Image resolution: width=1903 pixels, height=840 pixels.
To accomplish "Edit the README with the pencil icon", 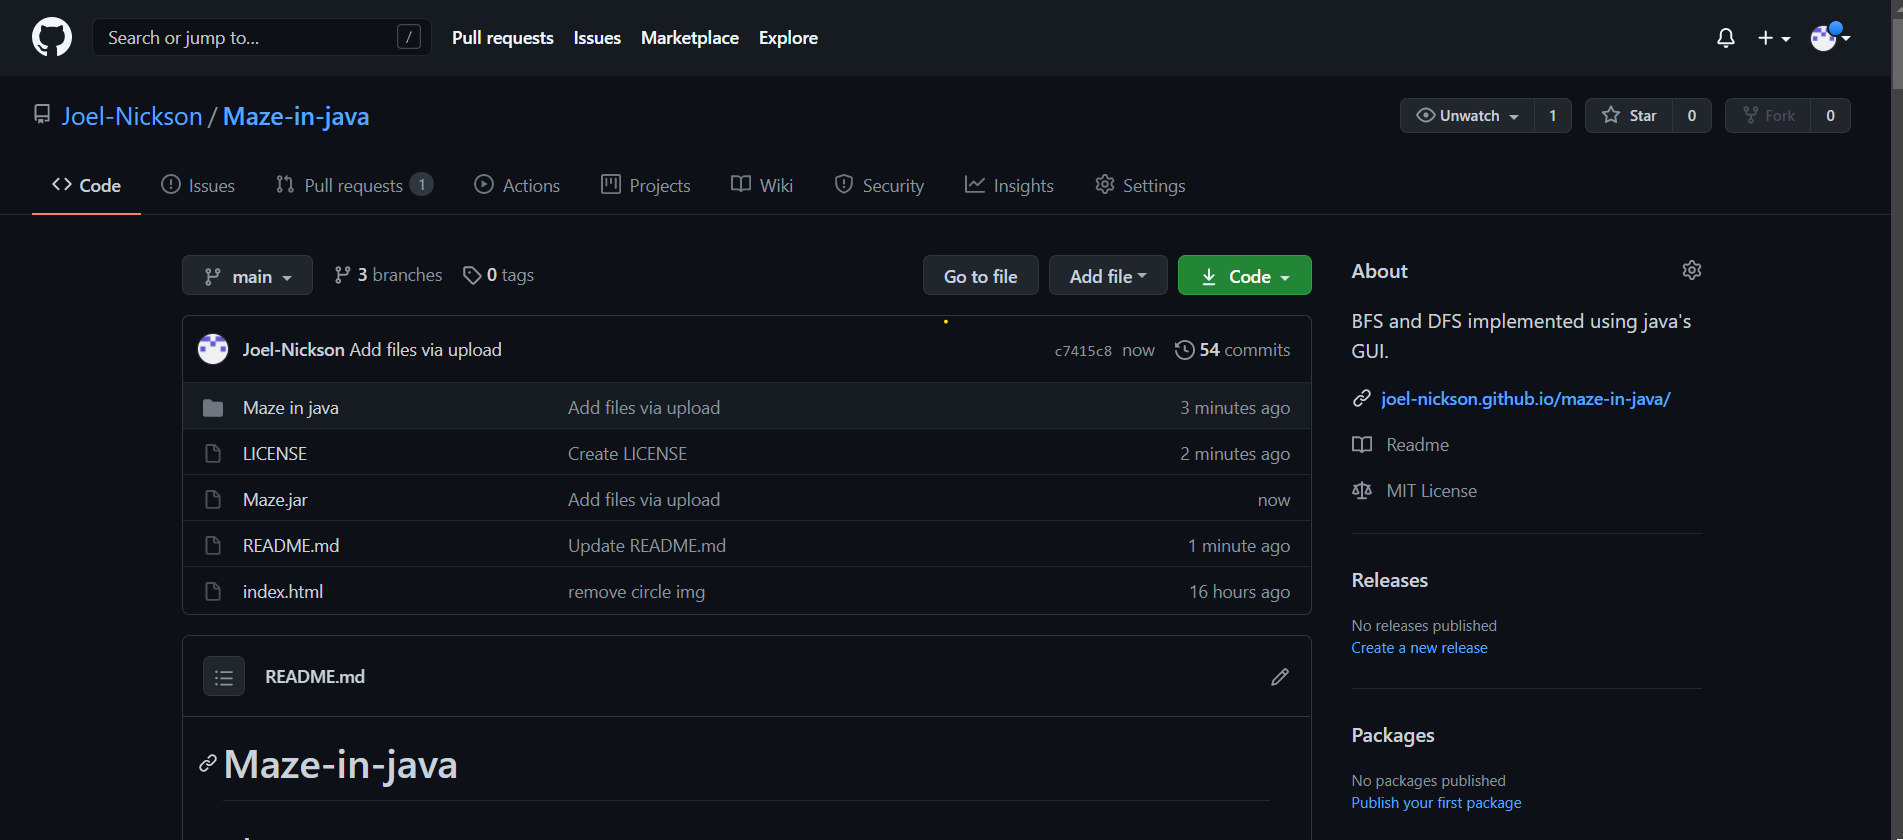I will [1280, 677].
